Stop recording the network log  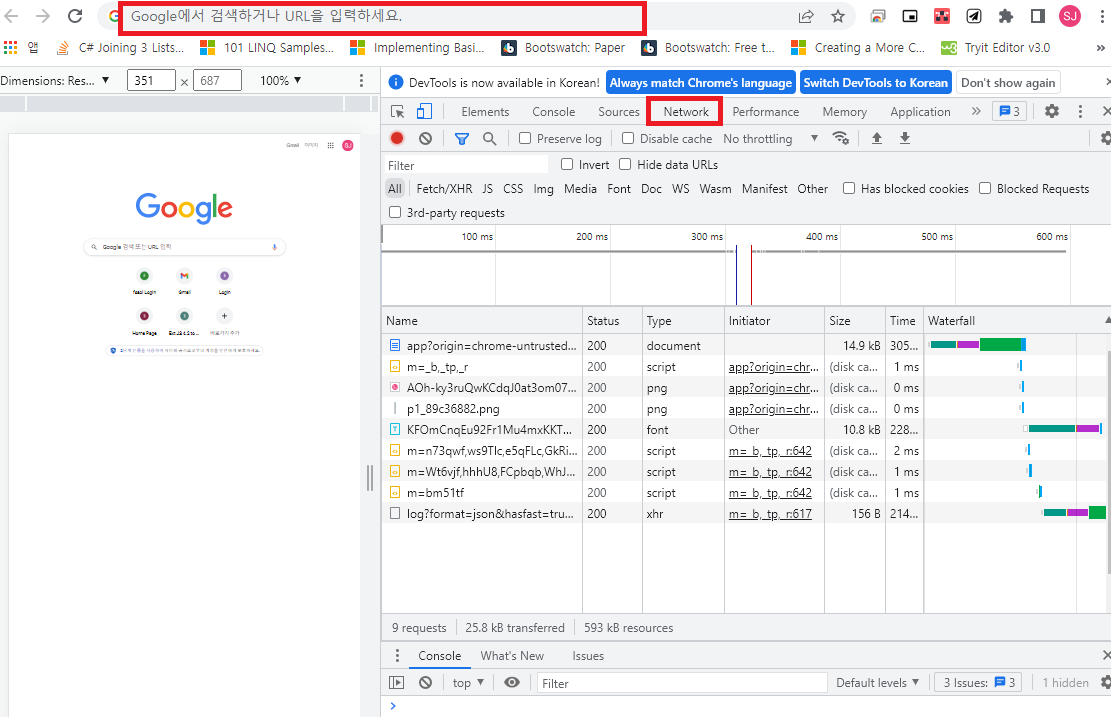coord(397,138)
